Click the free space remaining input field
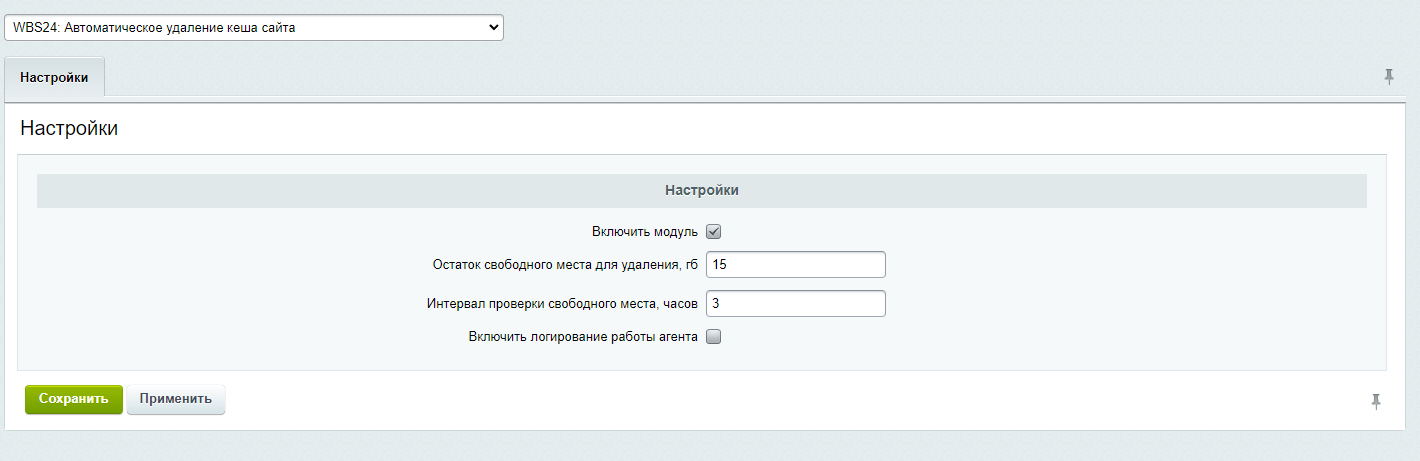 click(795, 265)
